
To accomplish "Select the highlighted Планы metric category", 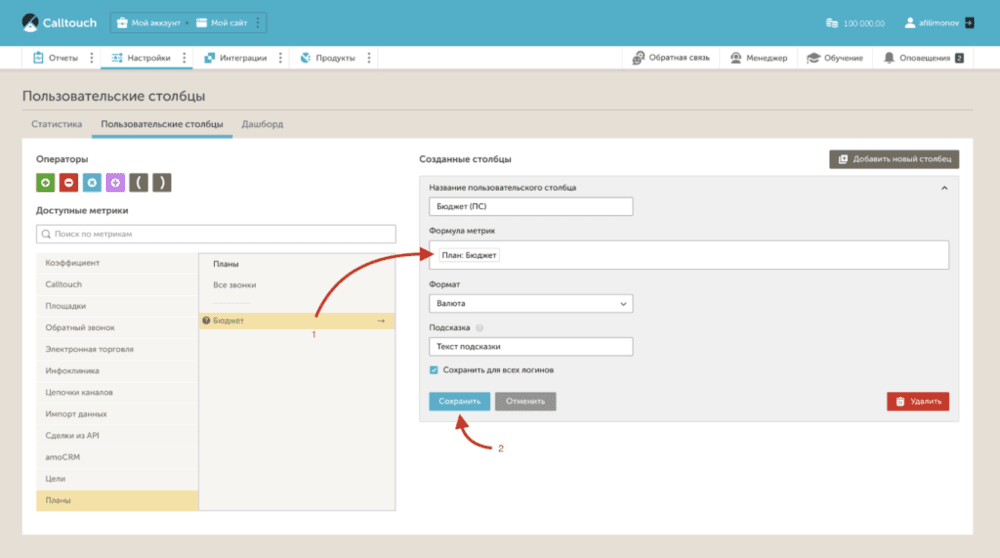I will (117, 501).
